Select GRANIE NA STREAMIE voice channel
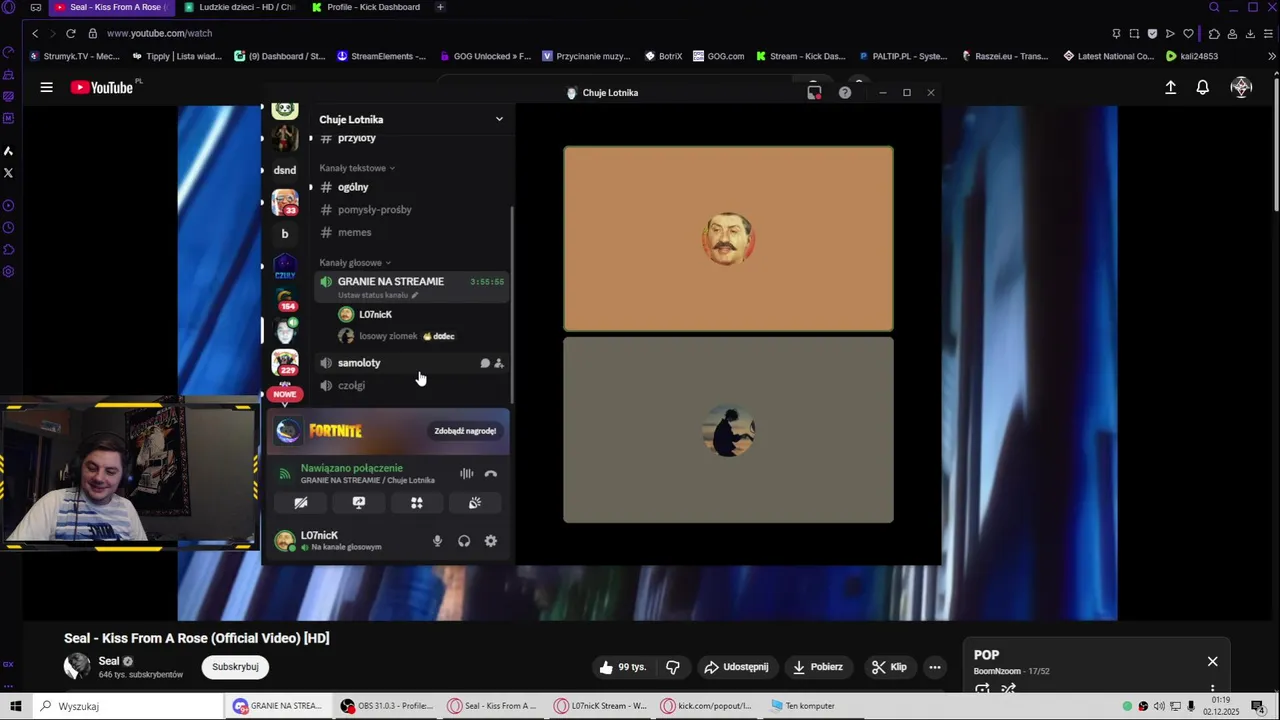1280x720 pixels. coord(390,282)
